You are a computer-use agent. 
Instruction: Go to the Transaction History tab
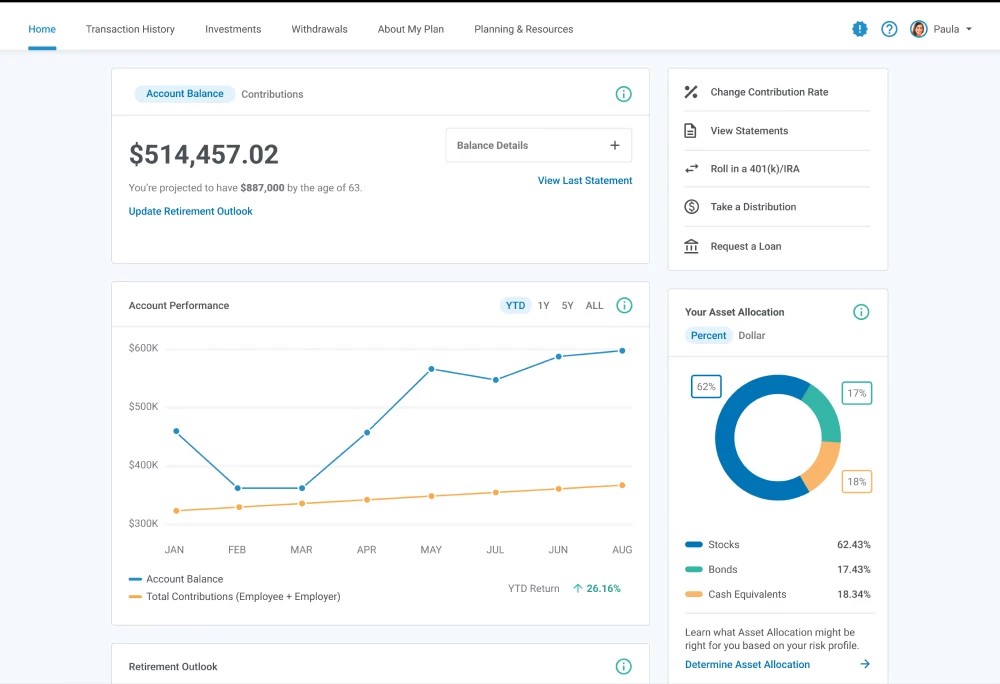coord(130,29)
